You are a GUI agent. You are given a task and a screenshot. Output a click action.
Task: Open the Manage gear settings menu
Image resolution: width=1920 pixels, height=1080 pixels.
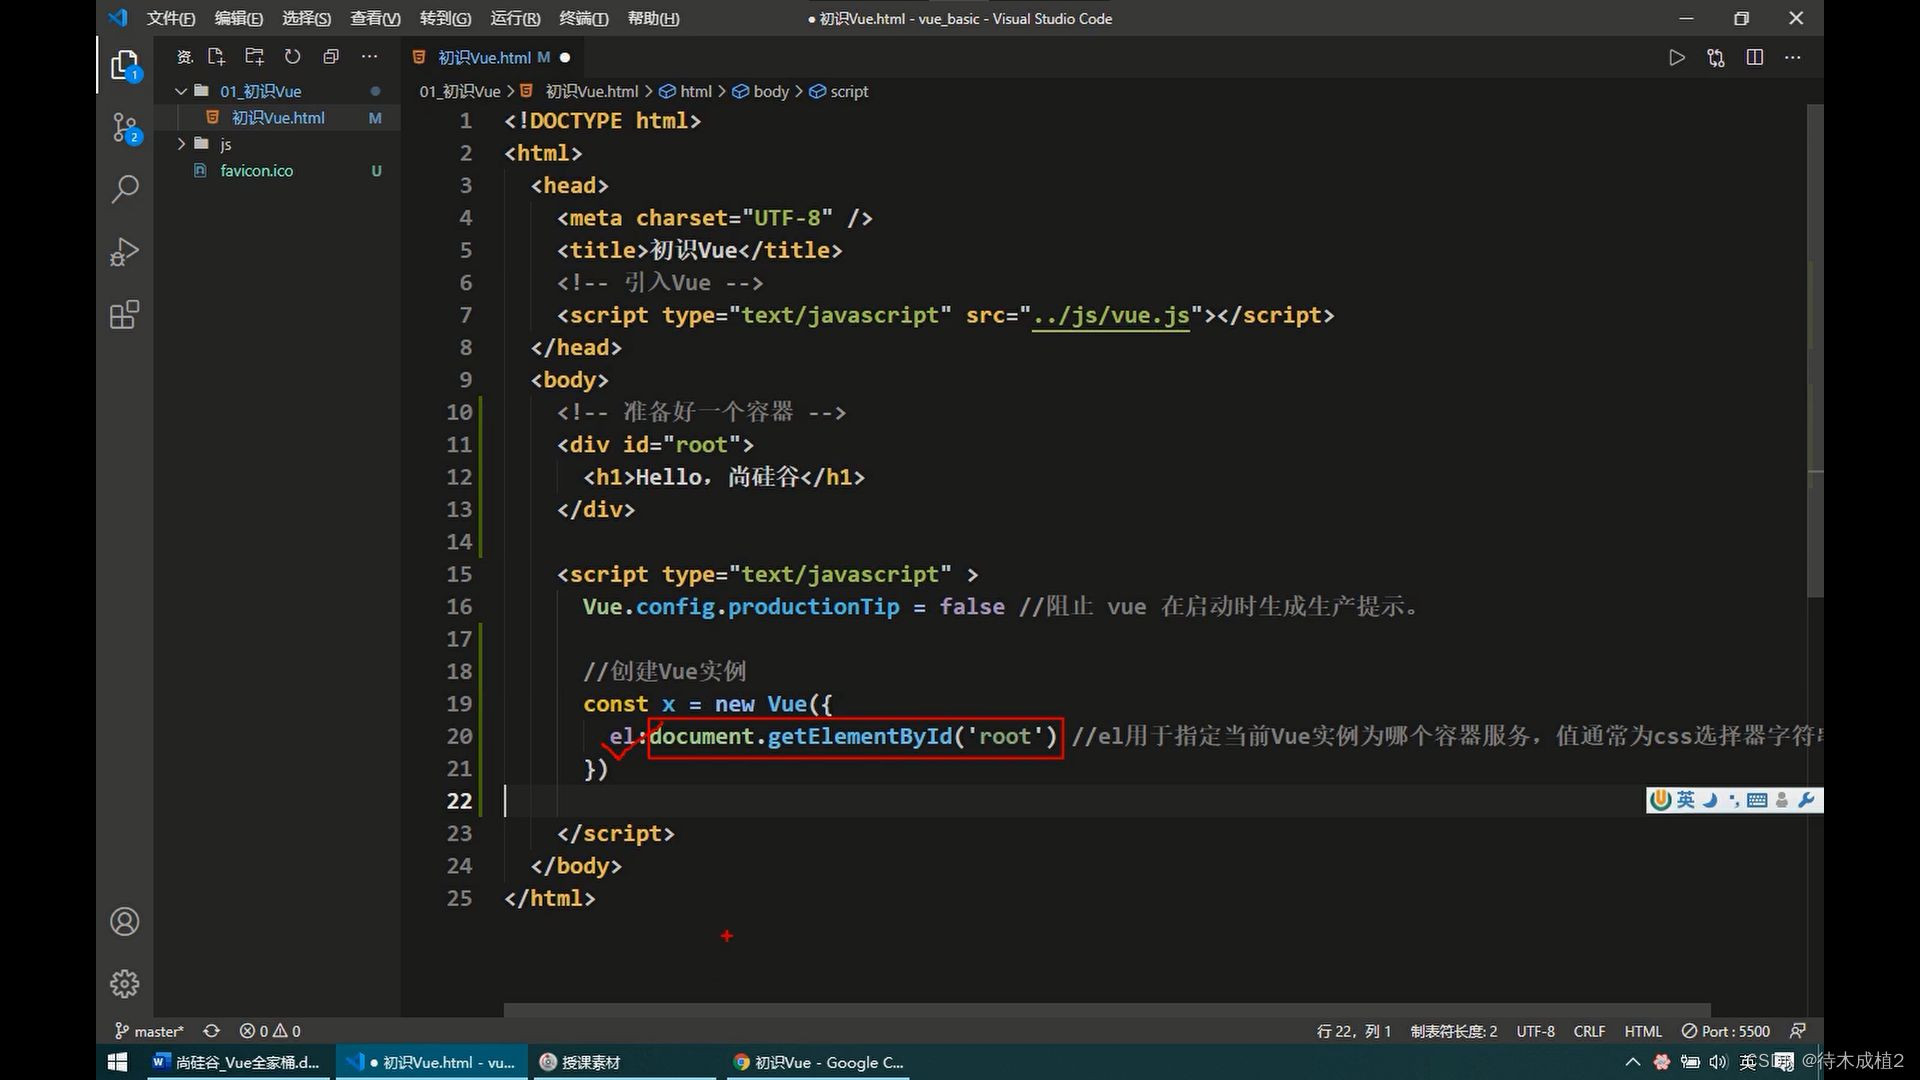pyautogui.click(x=125, y=984)
